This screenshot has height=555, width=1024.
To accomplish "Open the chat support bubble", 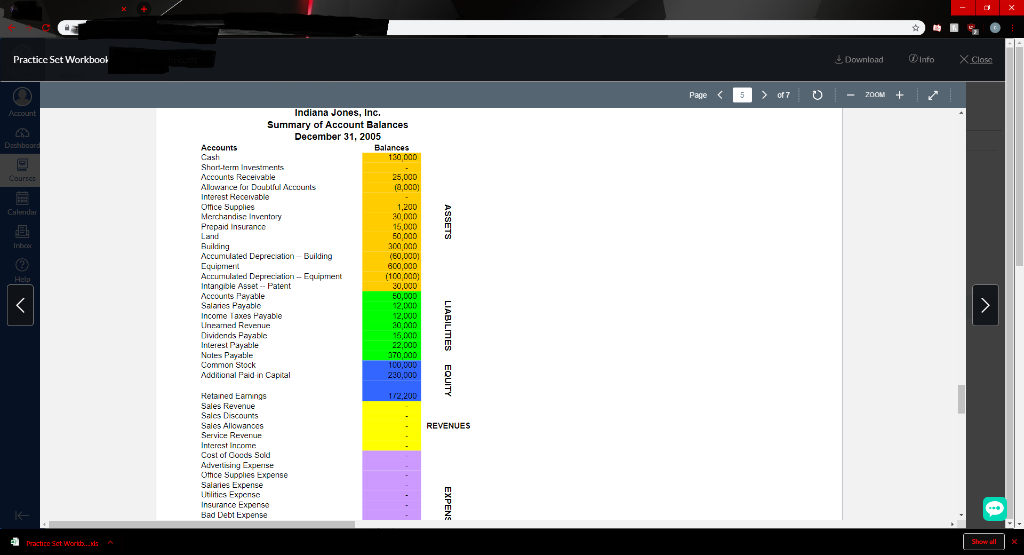I will click(x=995, y=508).
